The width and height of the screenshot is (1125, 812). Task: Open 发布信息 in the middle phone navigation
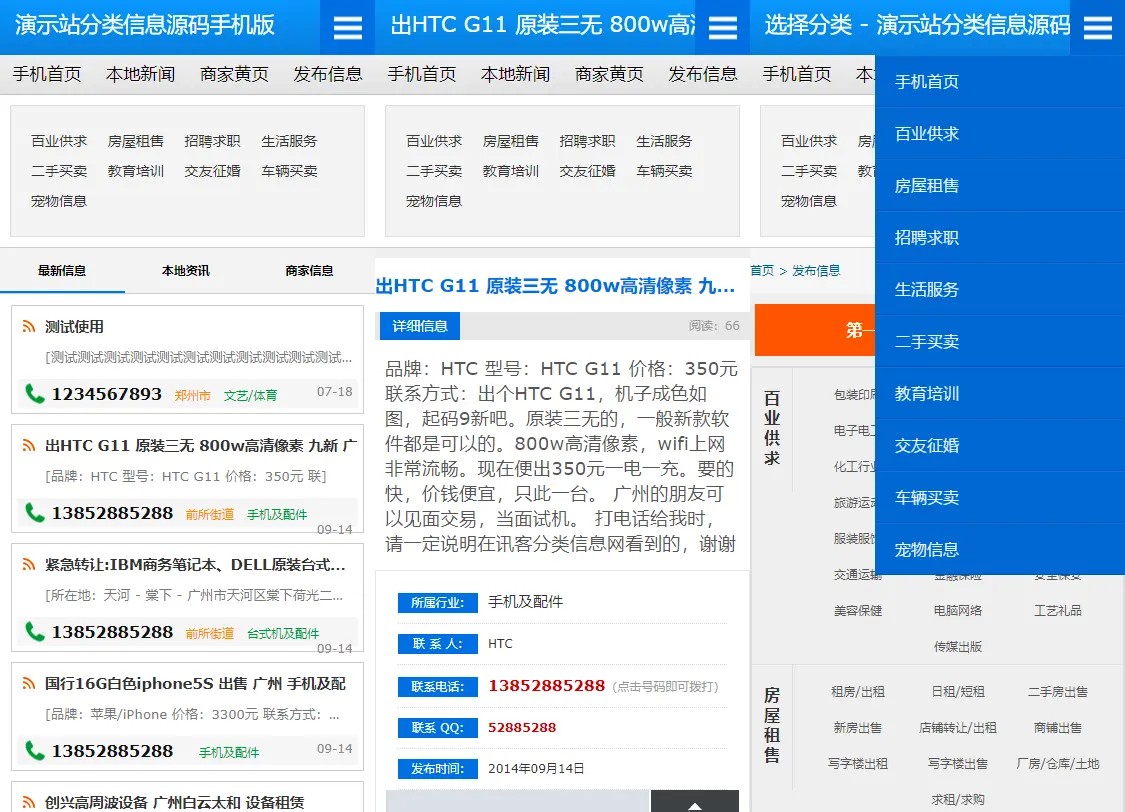coord(703,75)
